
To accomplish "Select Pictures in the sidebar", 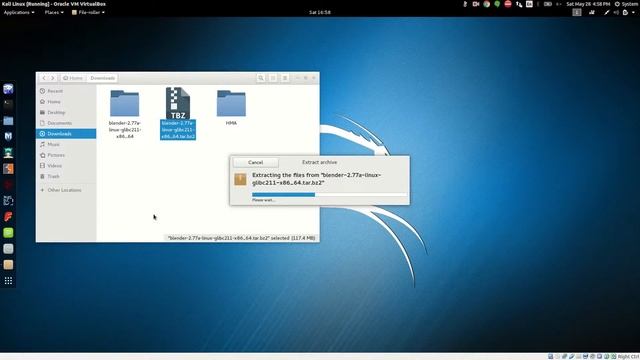I will [x=66, y=155].
